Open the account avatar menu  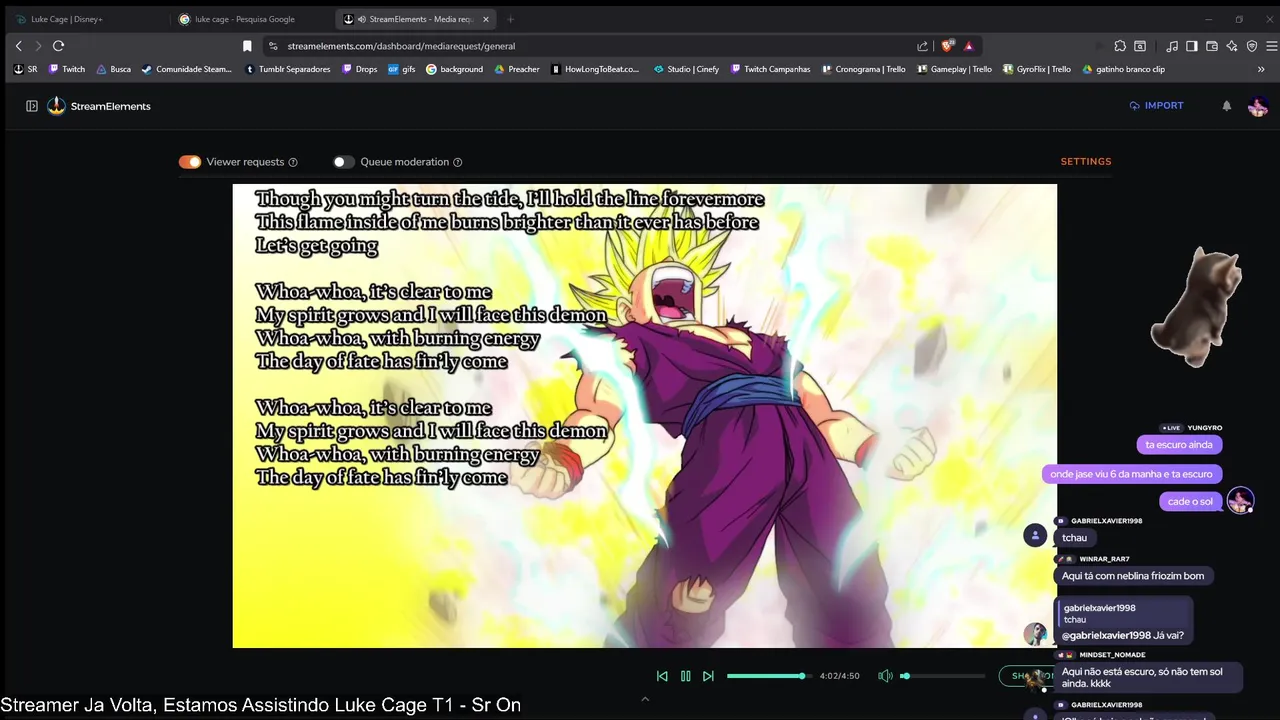[1258, 106]
